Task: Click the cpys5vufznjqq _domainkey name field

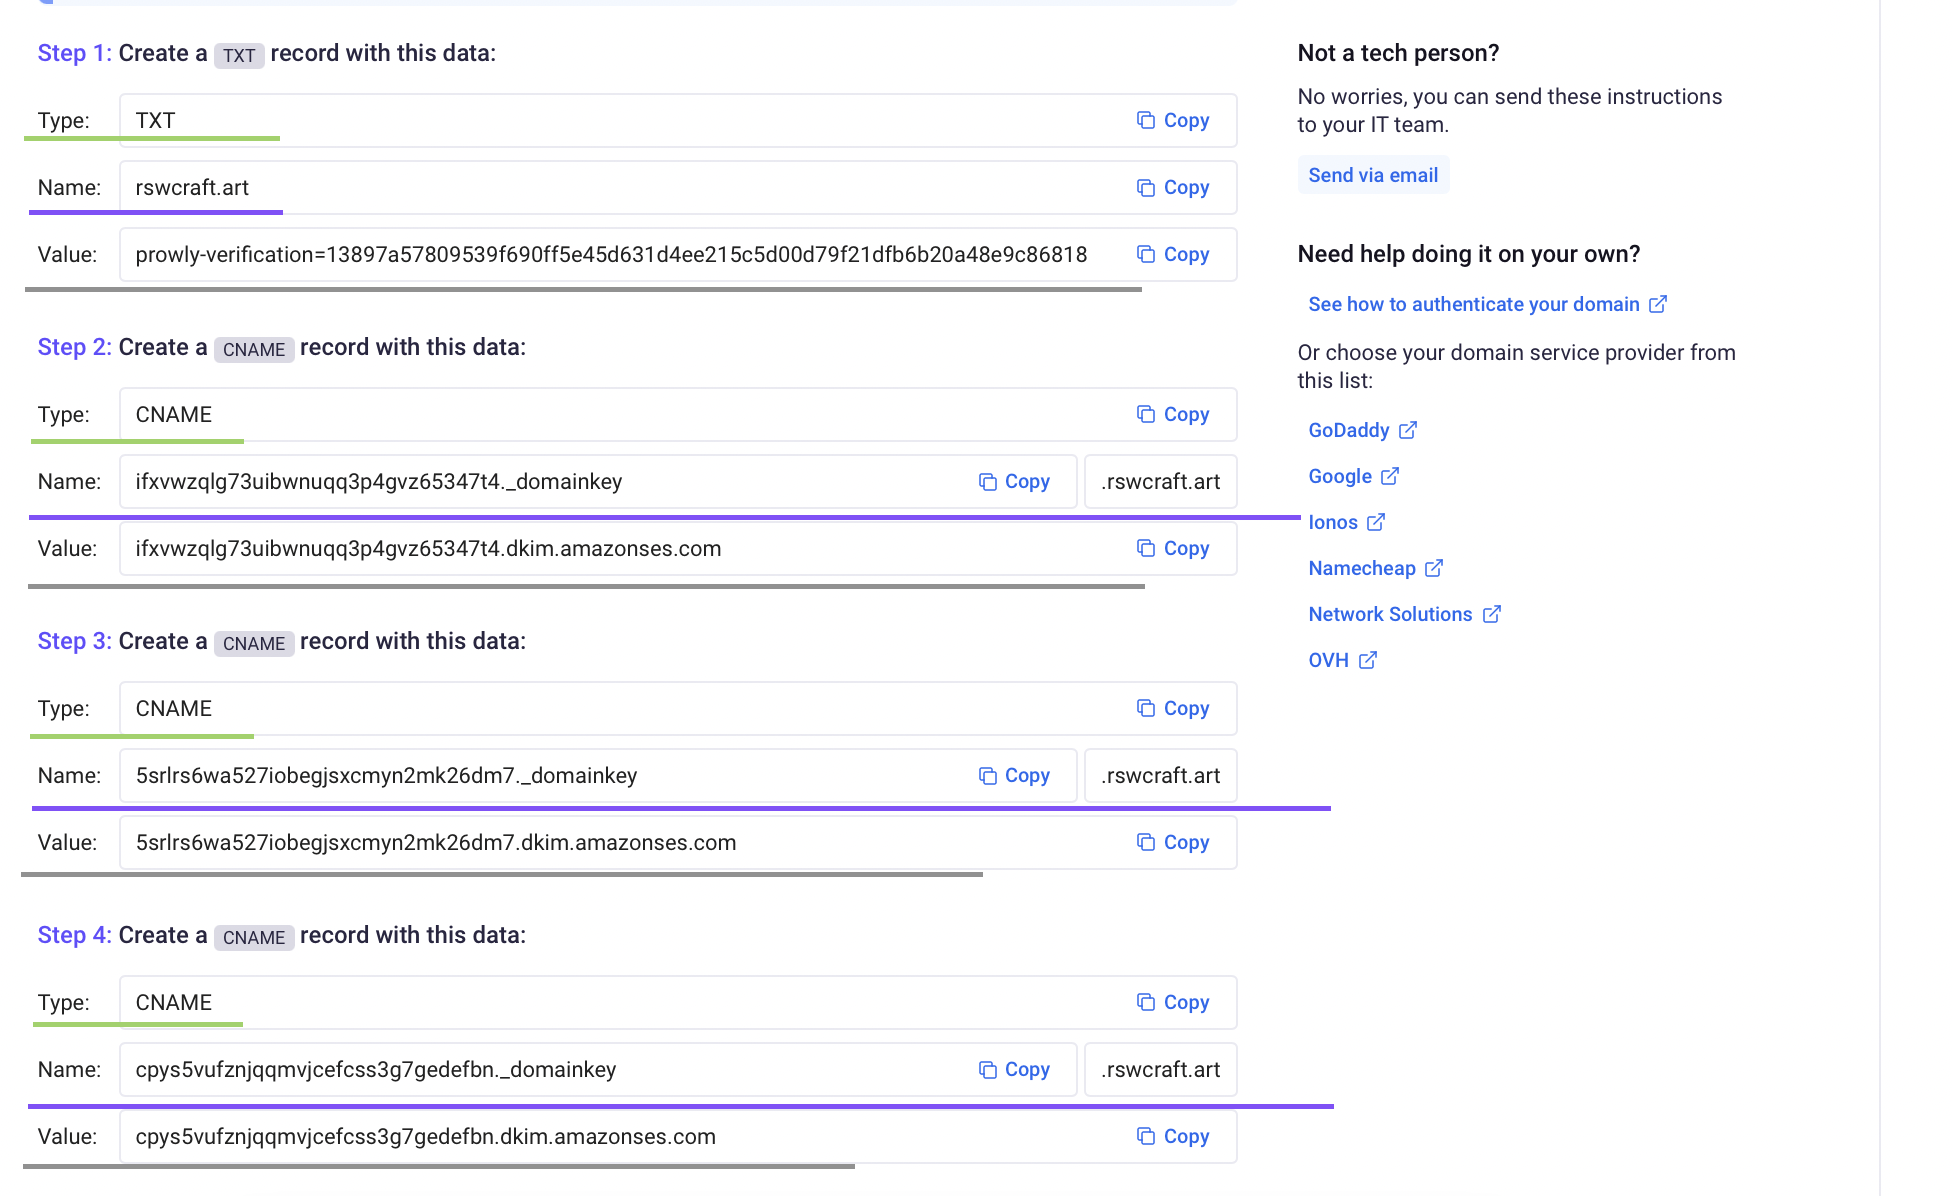Action: coord(598,1069)
